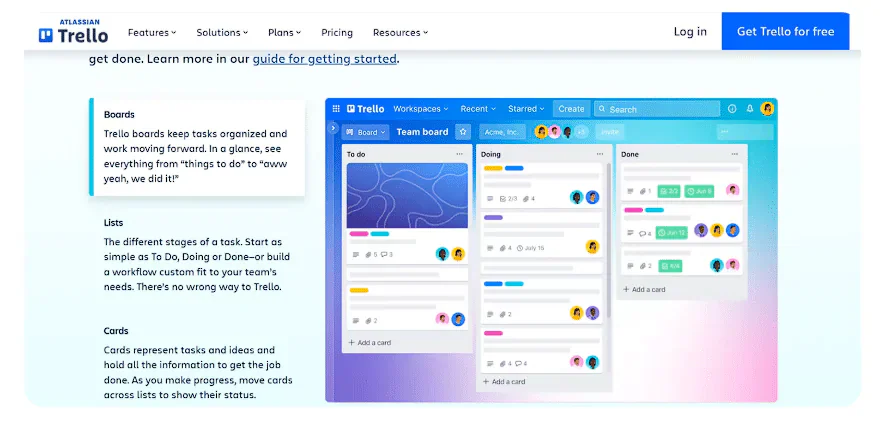Click the To do list title

[356, 154]
